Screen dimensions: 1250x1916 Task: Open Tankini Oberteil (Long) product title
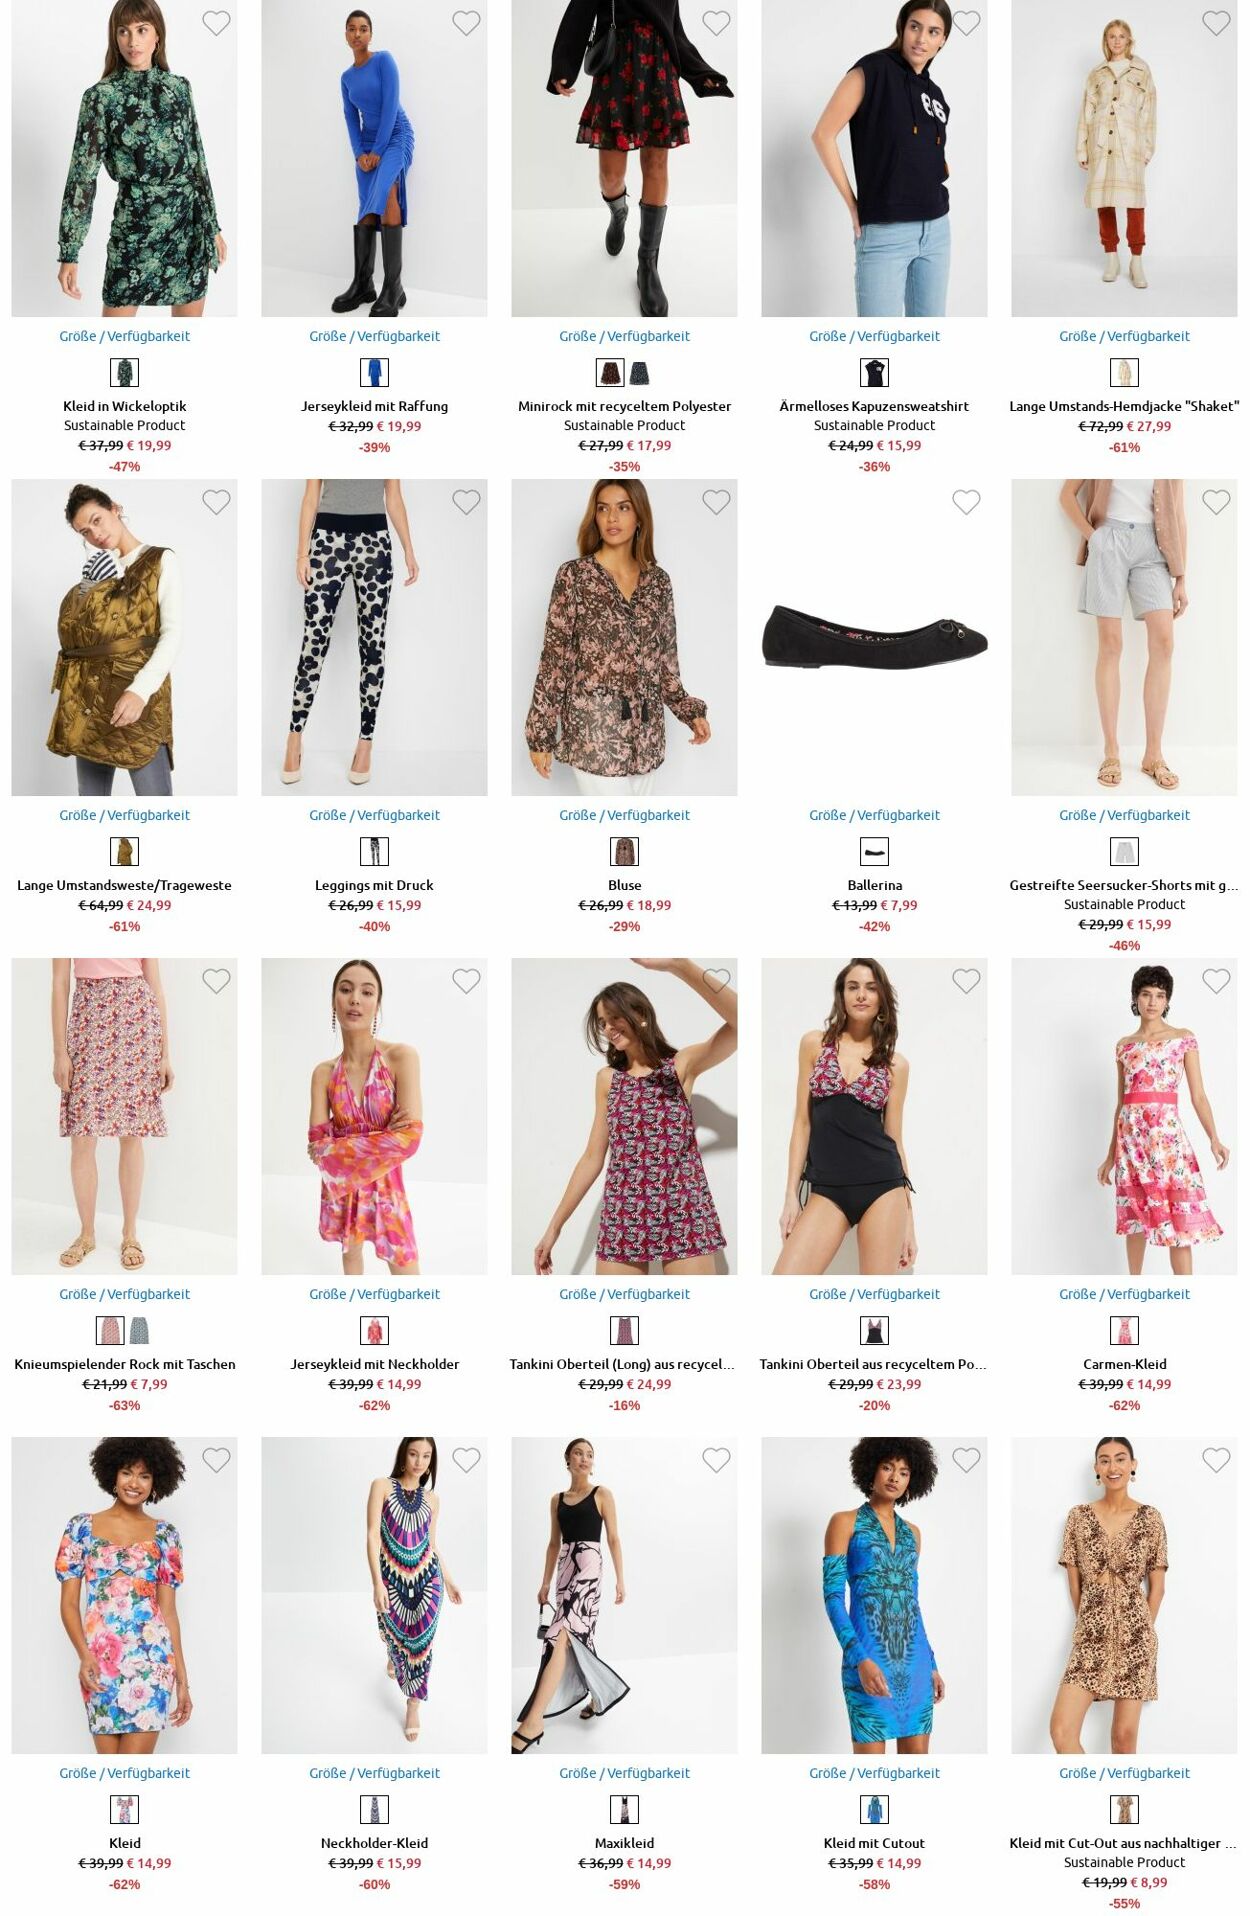pyautogui.click(x=622, y=1364)
